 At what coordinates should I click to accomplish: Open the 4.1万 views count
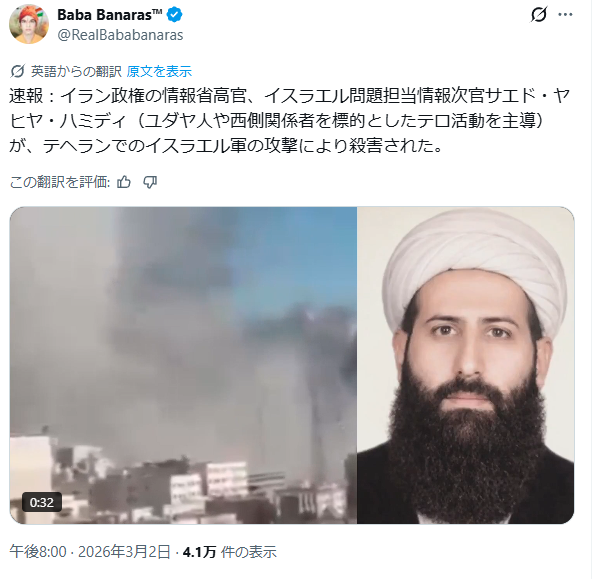point(199,552)
